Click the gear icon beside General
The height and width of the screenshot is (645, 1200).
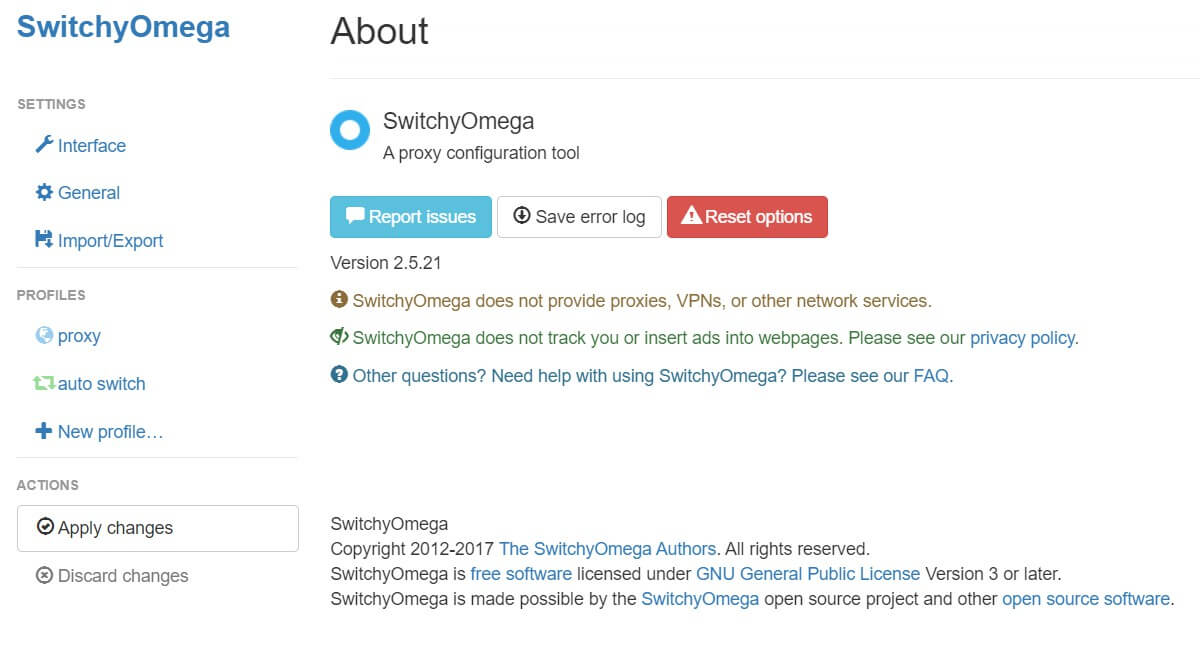point(44,192)
